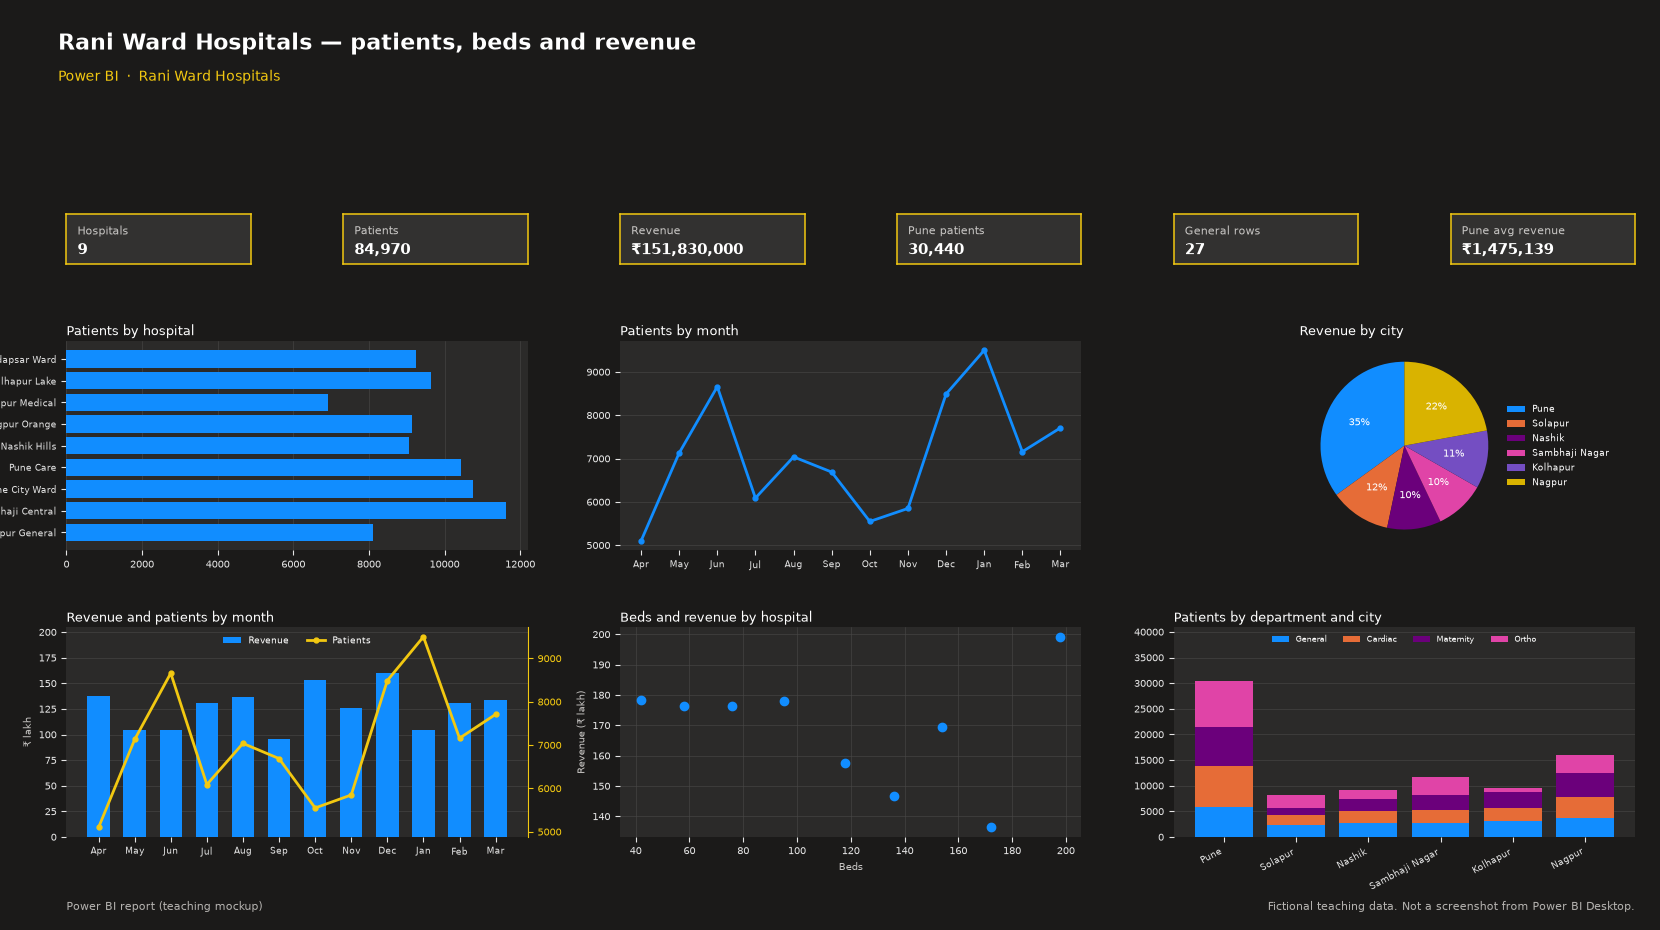Click the General legend item in department chart
Screen dimensions: 1660x930
1299,639
